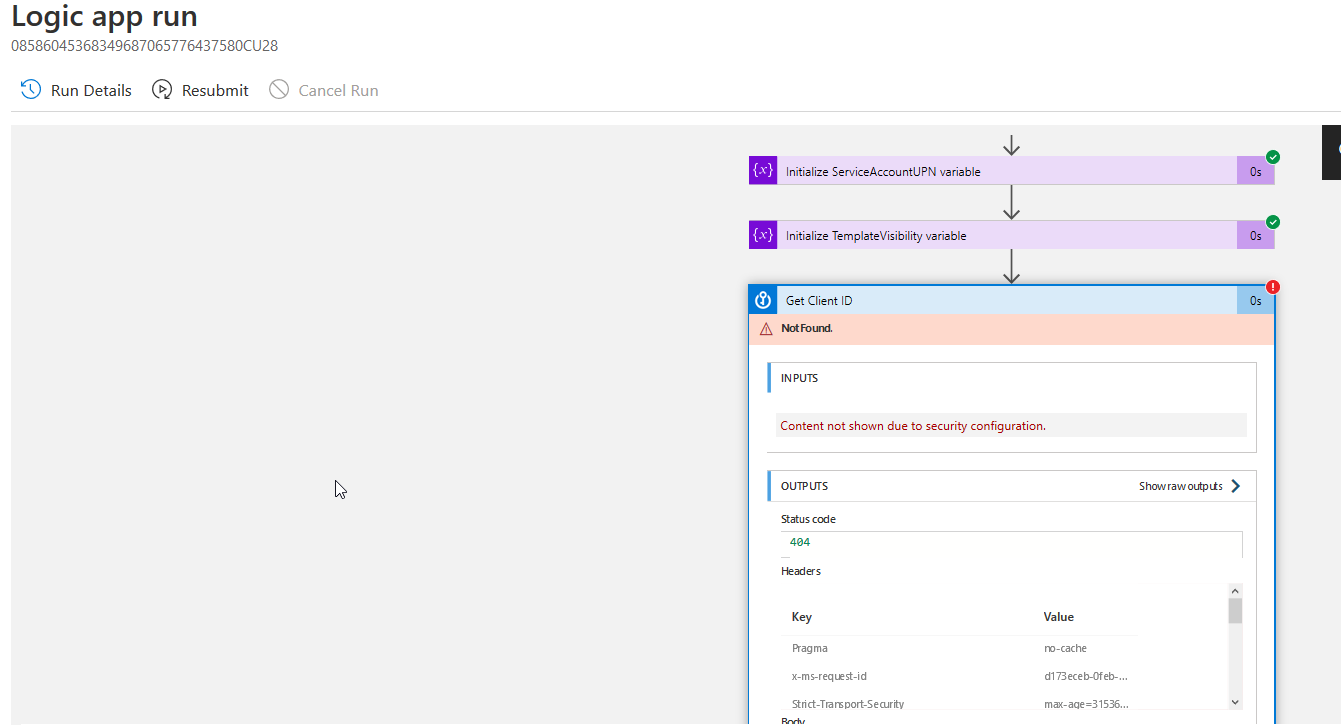Click the truncated x-ms-request-id value
The width and height of the screenshot is (1341, 725).
[1086, 675]
